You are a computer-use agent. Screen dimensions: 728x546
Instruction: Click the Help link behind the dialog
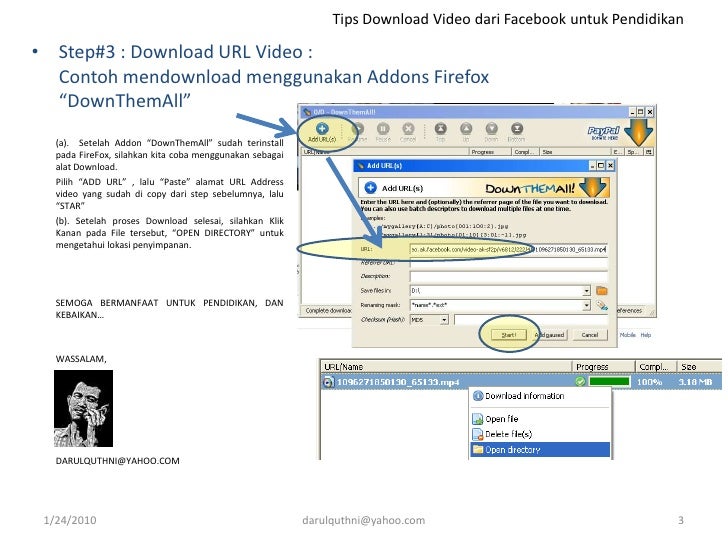pos(646,335)
